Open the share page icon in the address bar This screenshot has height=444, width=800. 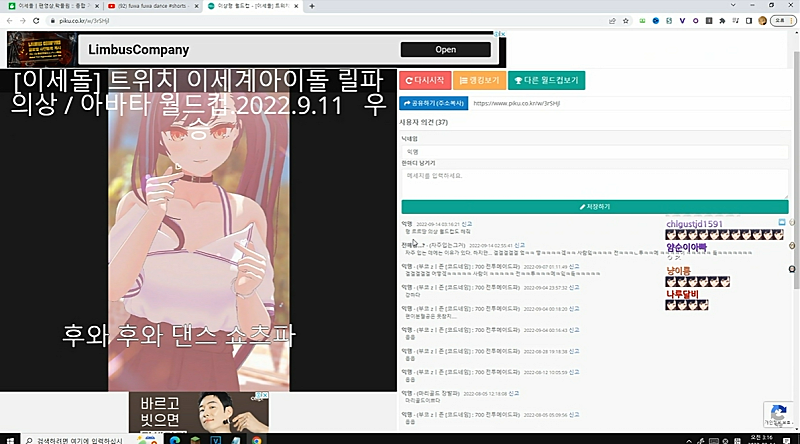tap(612, 21)
